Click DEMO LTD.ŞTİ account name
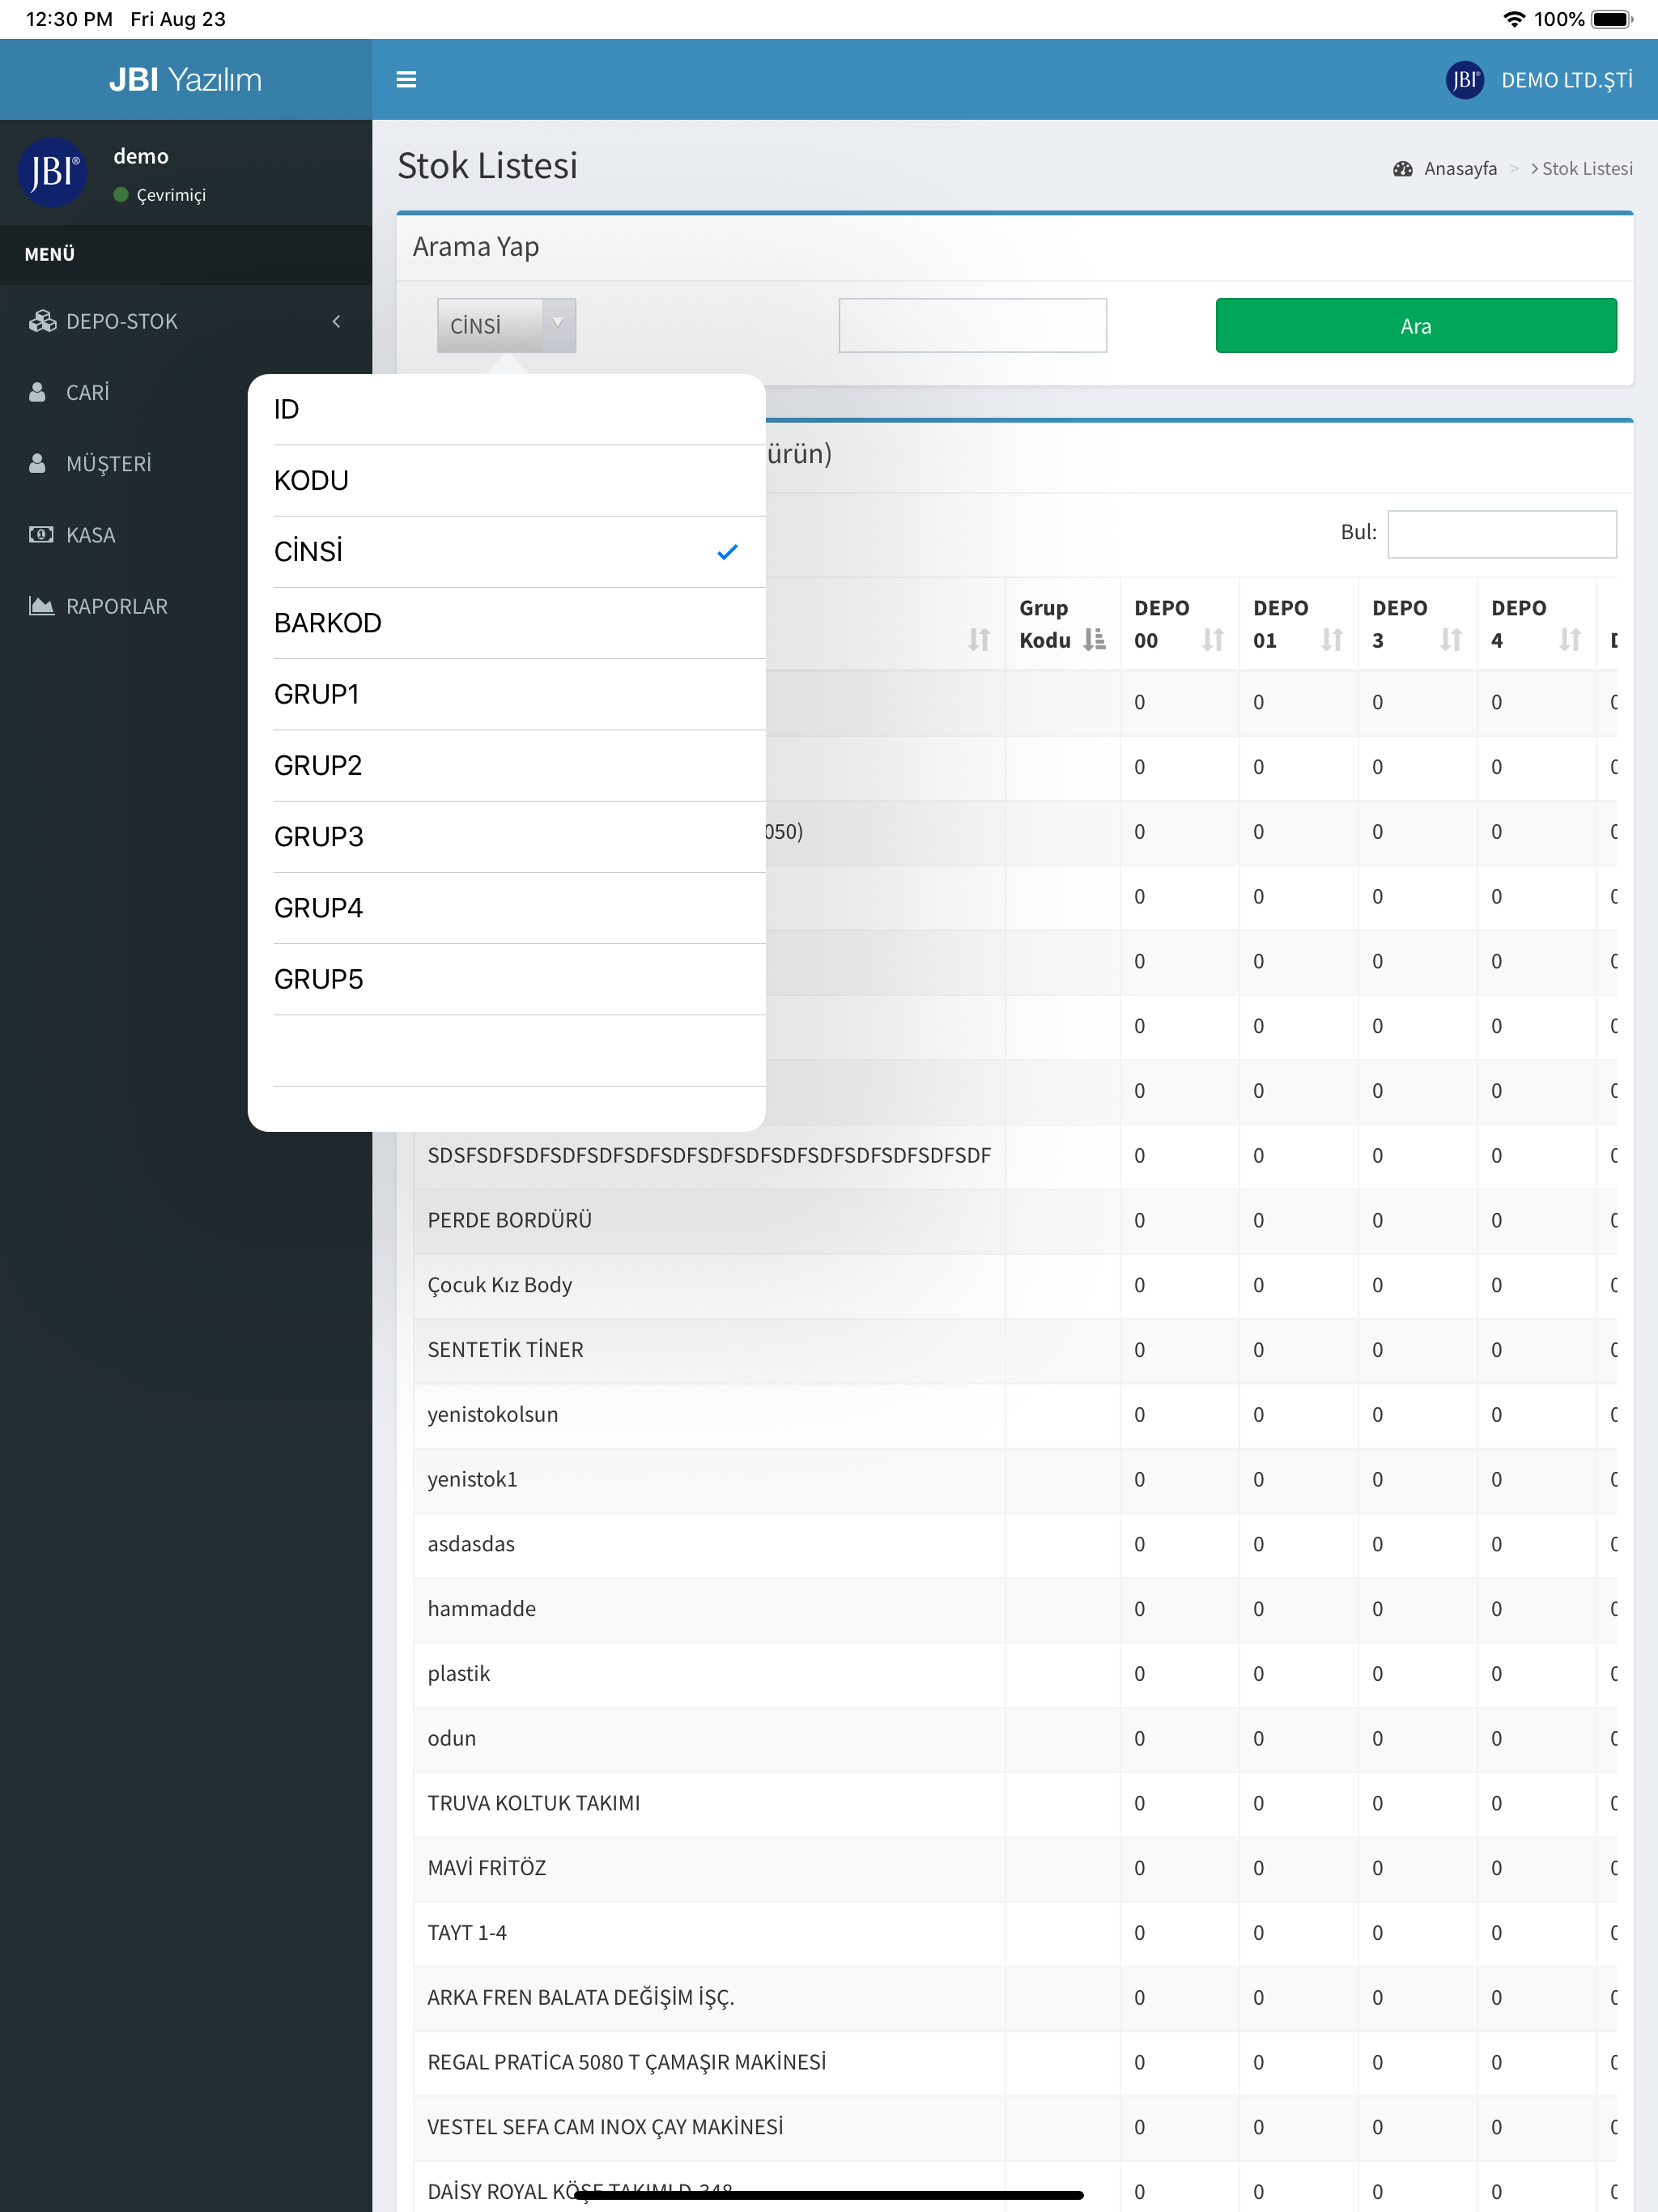1658x2212 pixels. tap(1567, 80)
